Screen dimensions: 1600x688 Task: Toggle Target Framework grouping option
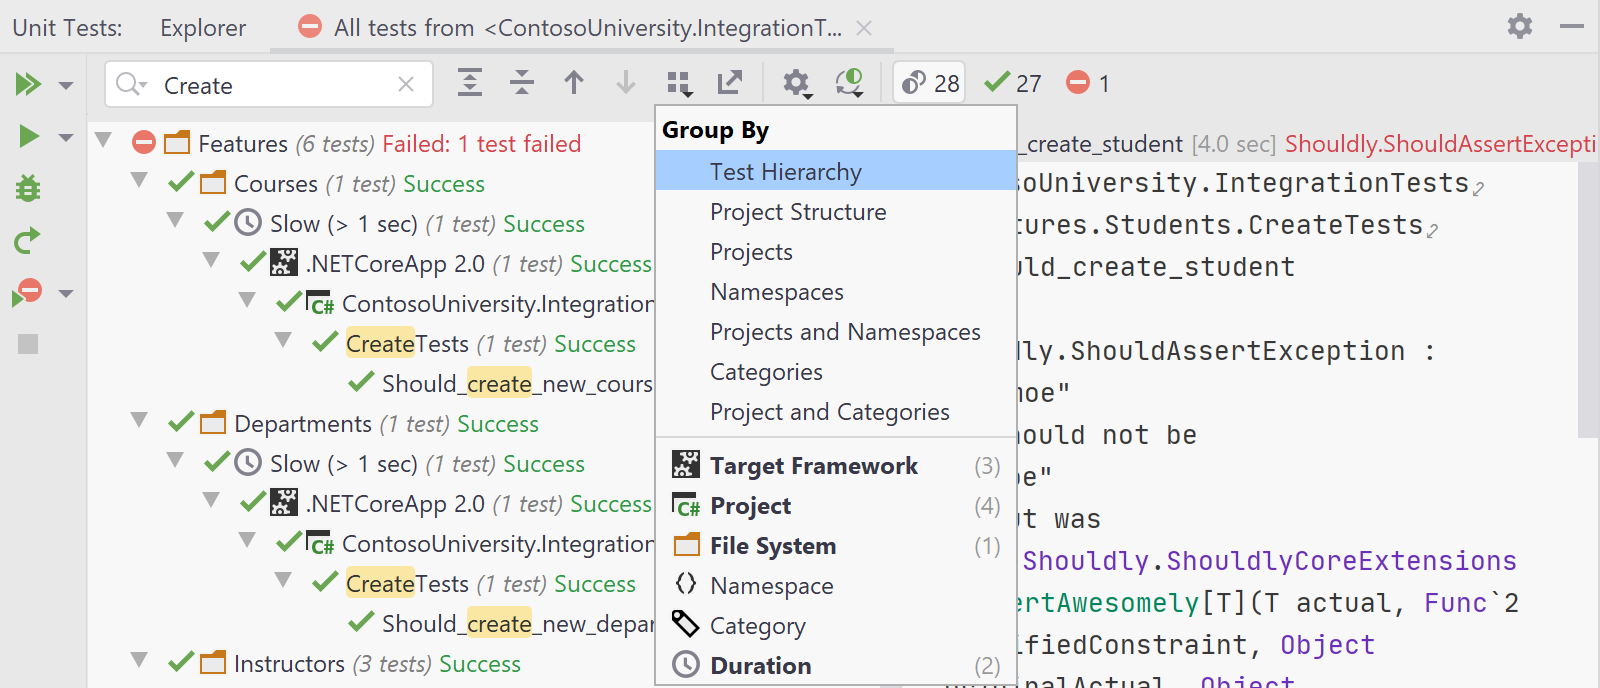[836, 465]
